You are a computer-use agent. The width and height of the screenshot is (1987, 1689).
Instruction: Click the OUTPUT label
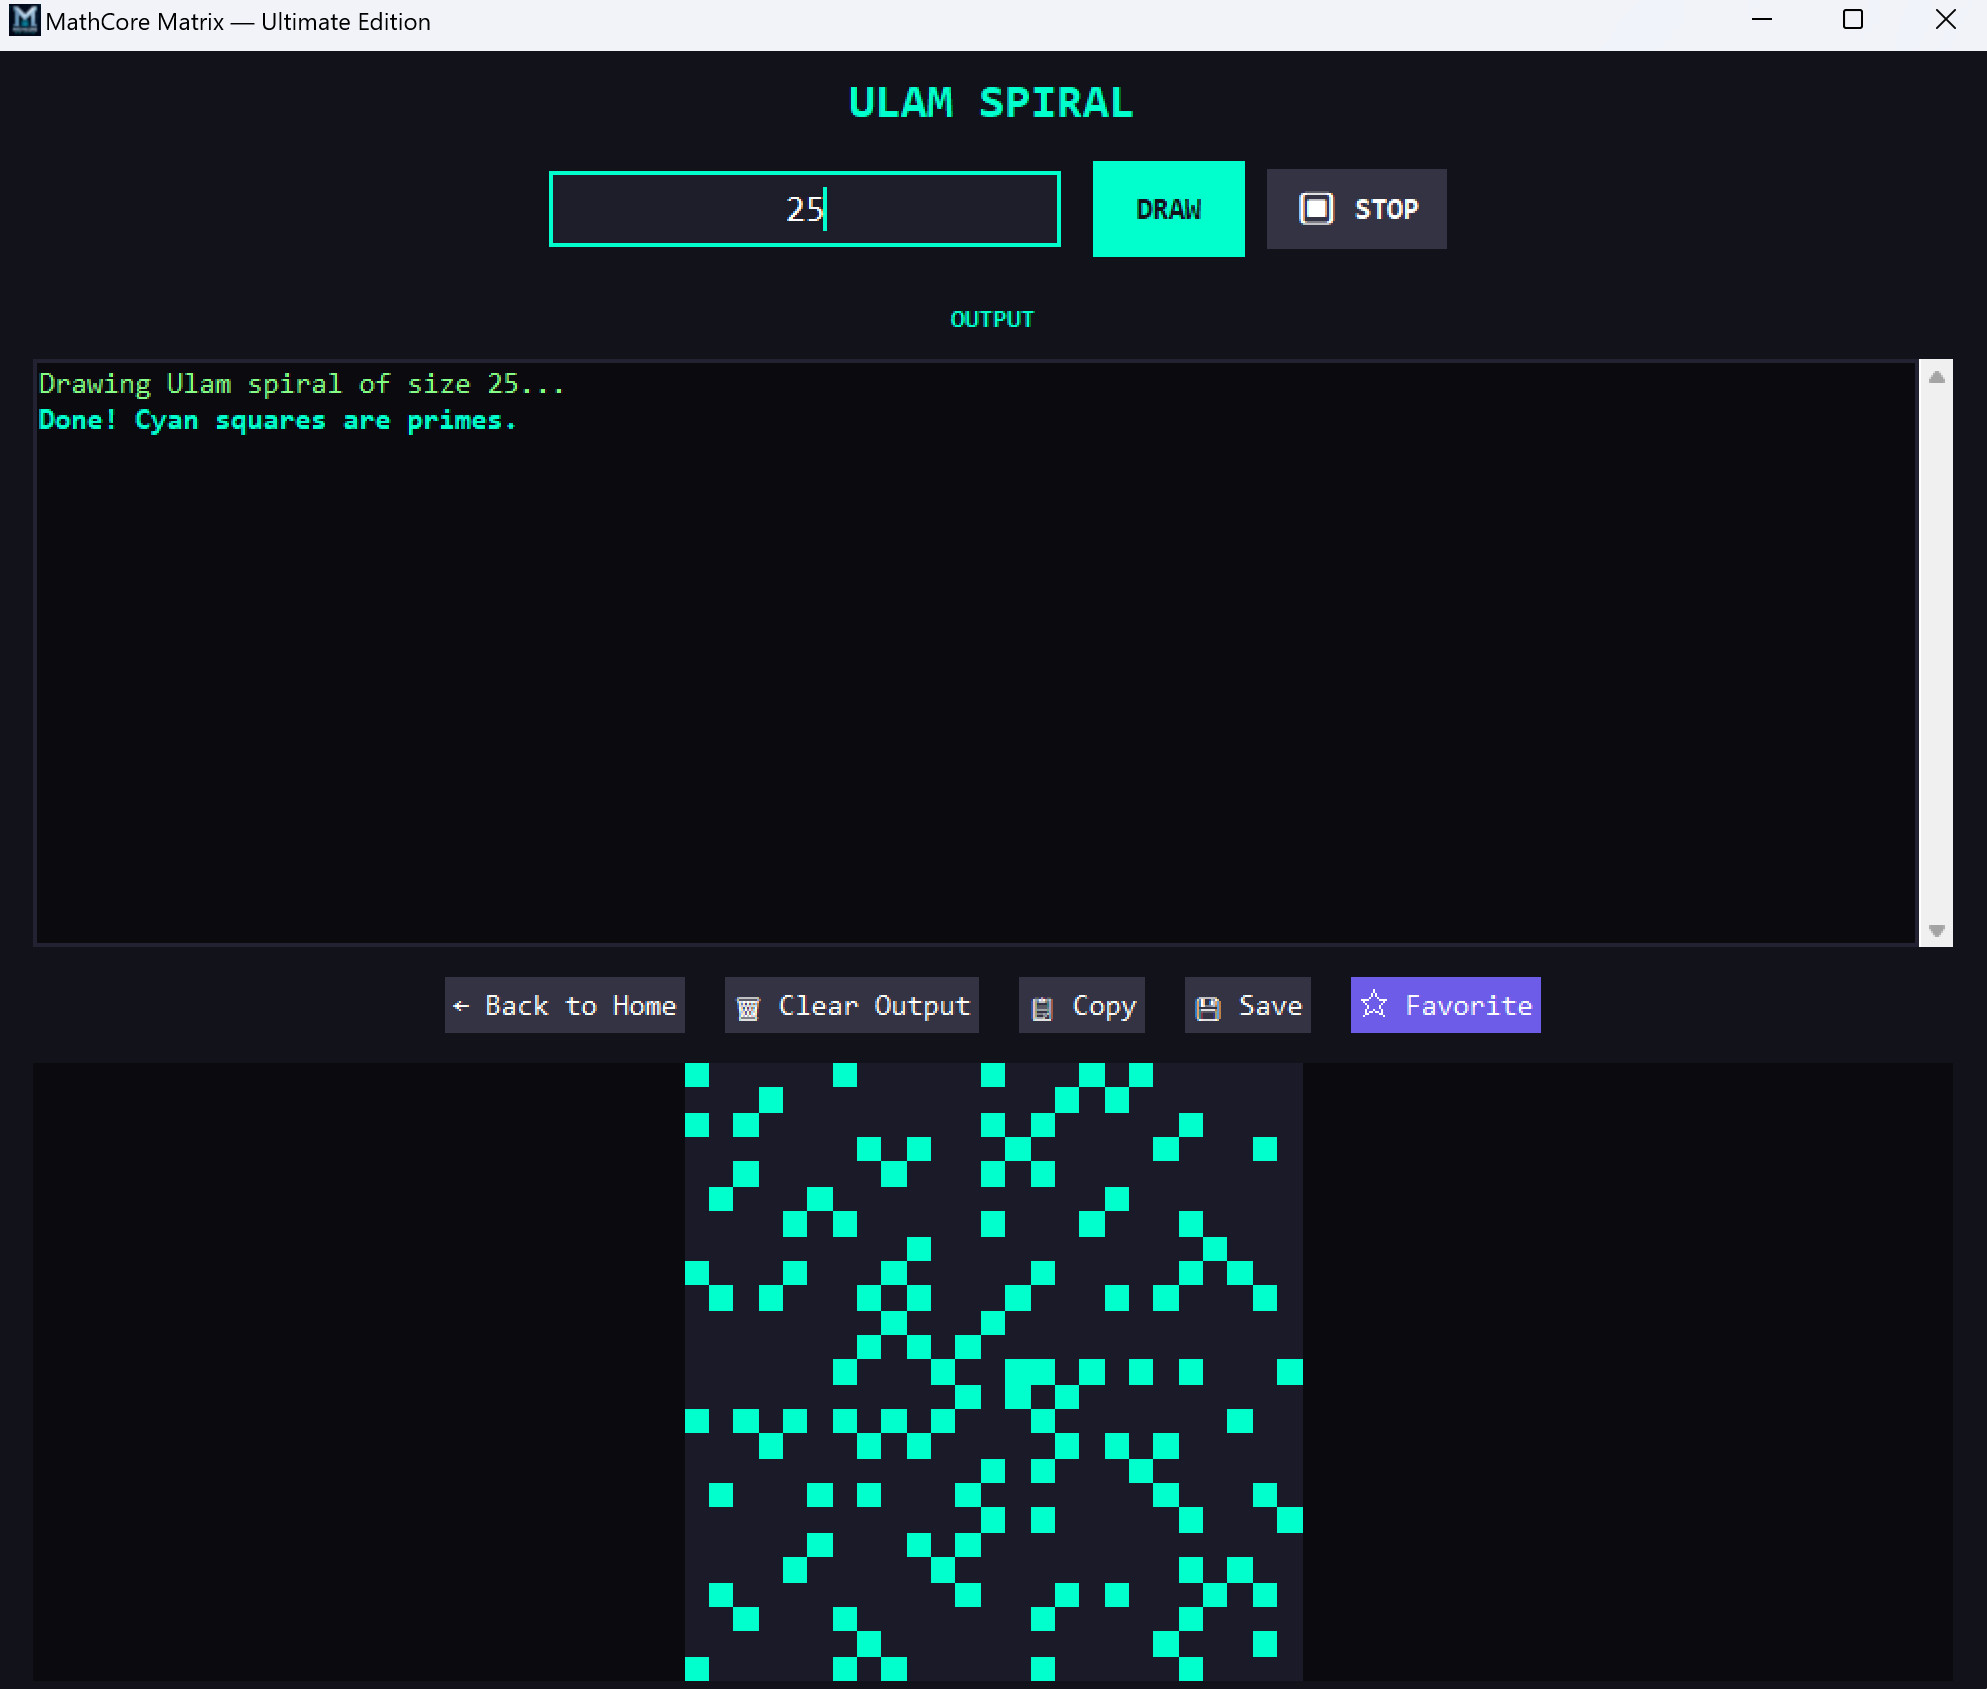point(992,319)
